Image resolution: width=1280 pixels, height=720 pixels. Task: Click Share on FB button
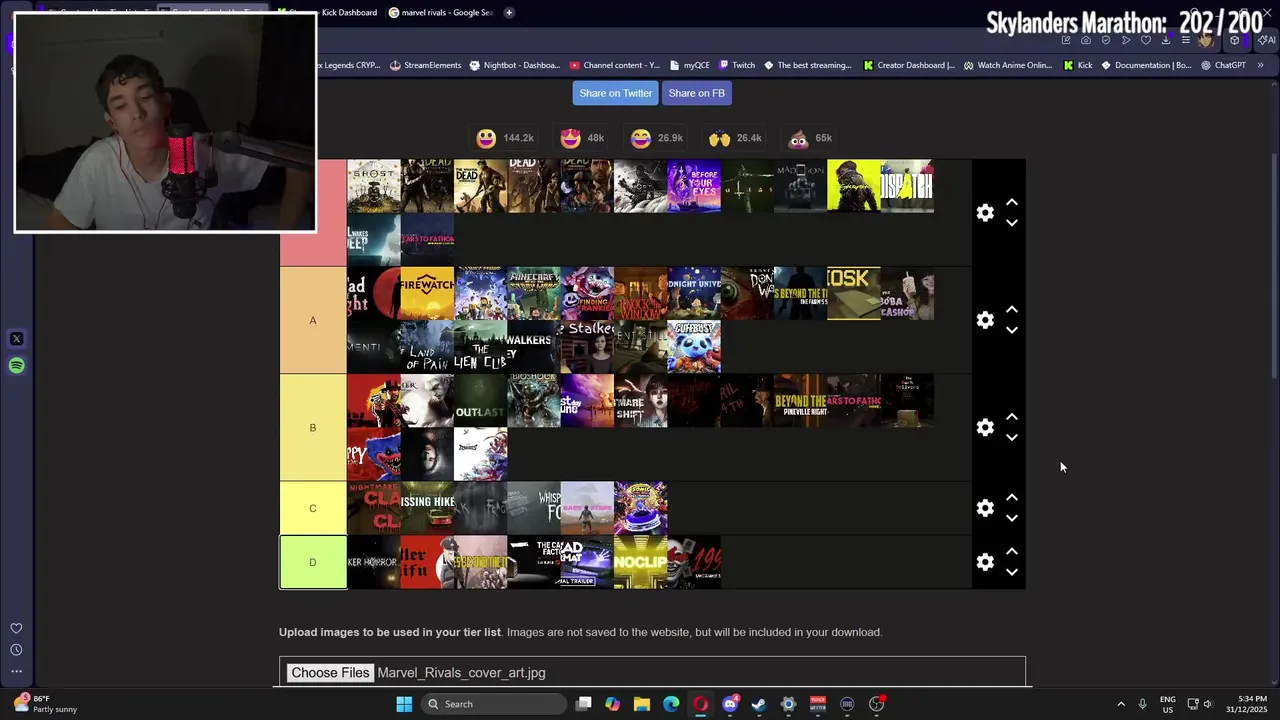point(697,93)
